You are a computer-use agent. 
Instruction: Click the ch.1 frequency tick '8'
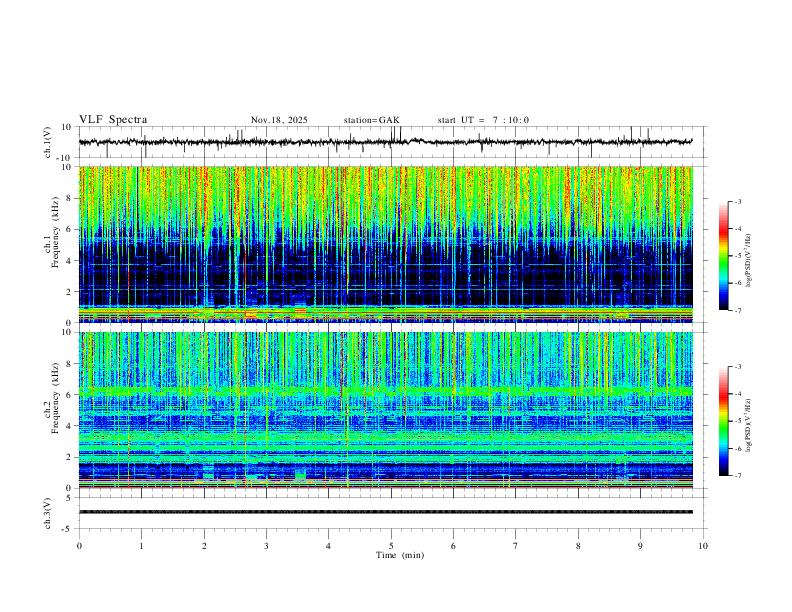pos(68,198)
